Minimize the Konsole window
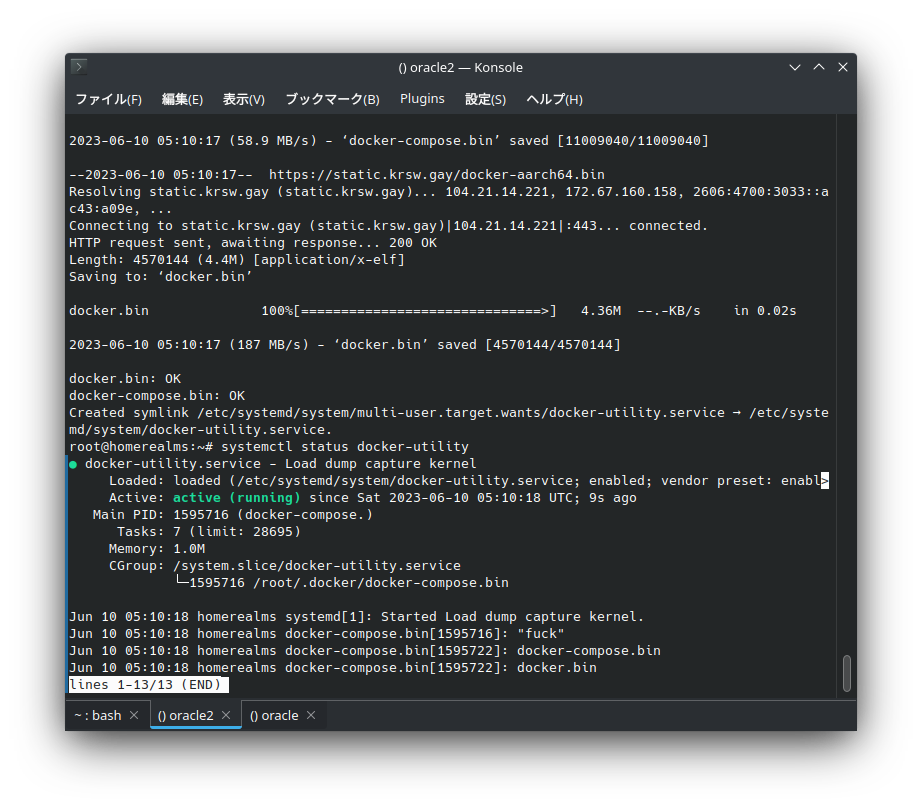This screenshot has height=808, width=922. 795,67
